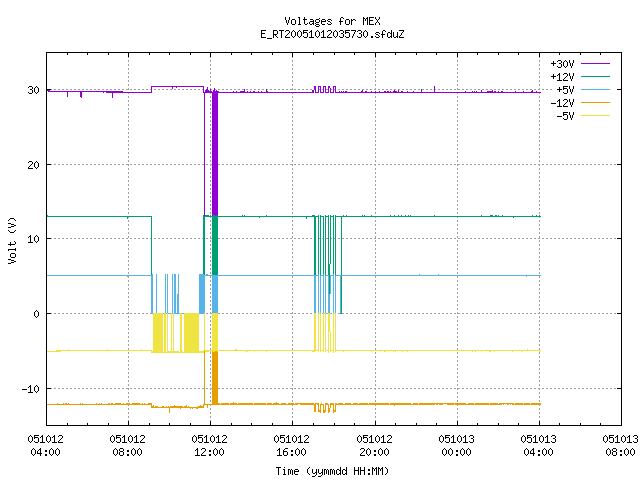Click the green +12V legend line sample

click(595, 76)
